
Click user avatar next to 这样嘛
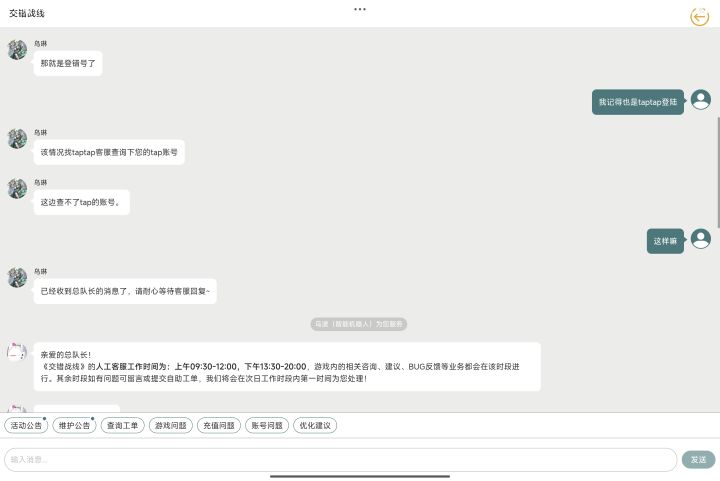pyautogui.click(x=701, y=239)
